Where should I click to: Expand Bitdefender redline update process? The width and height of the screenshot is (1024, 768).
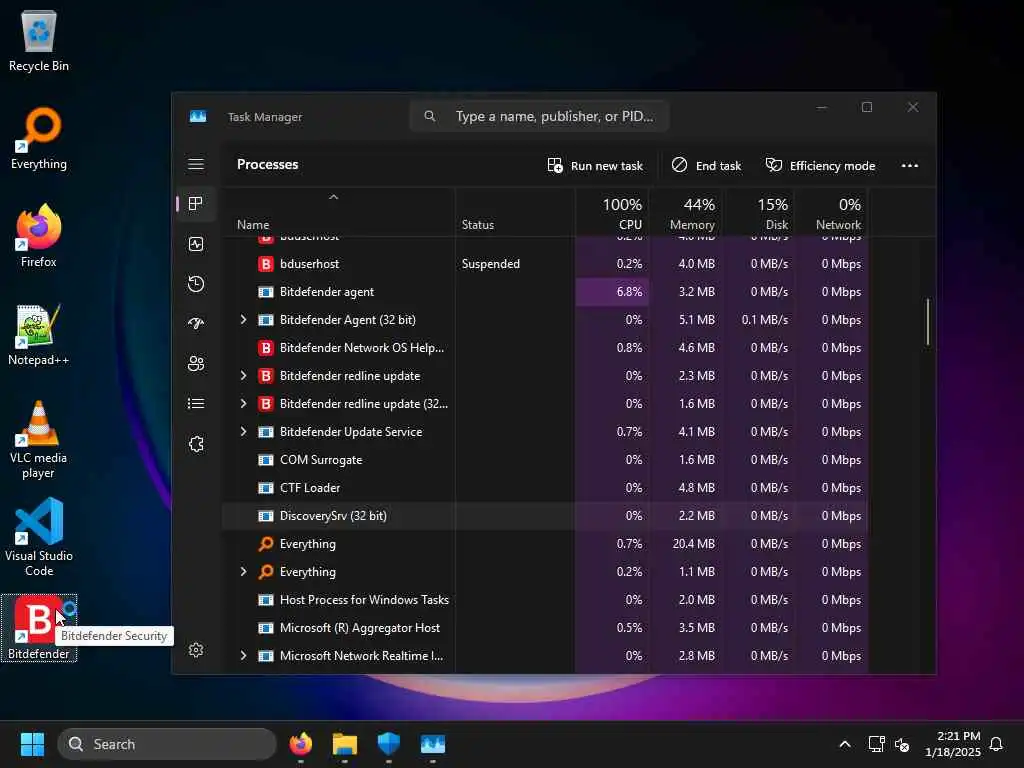coord(244,376)
